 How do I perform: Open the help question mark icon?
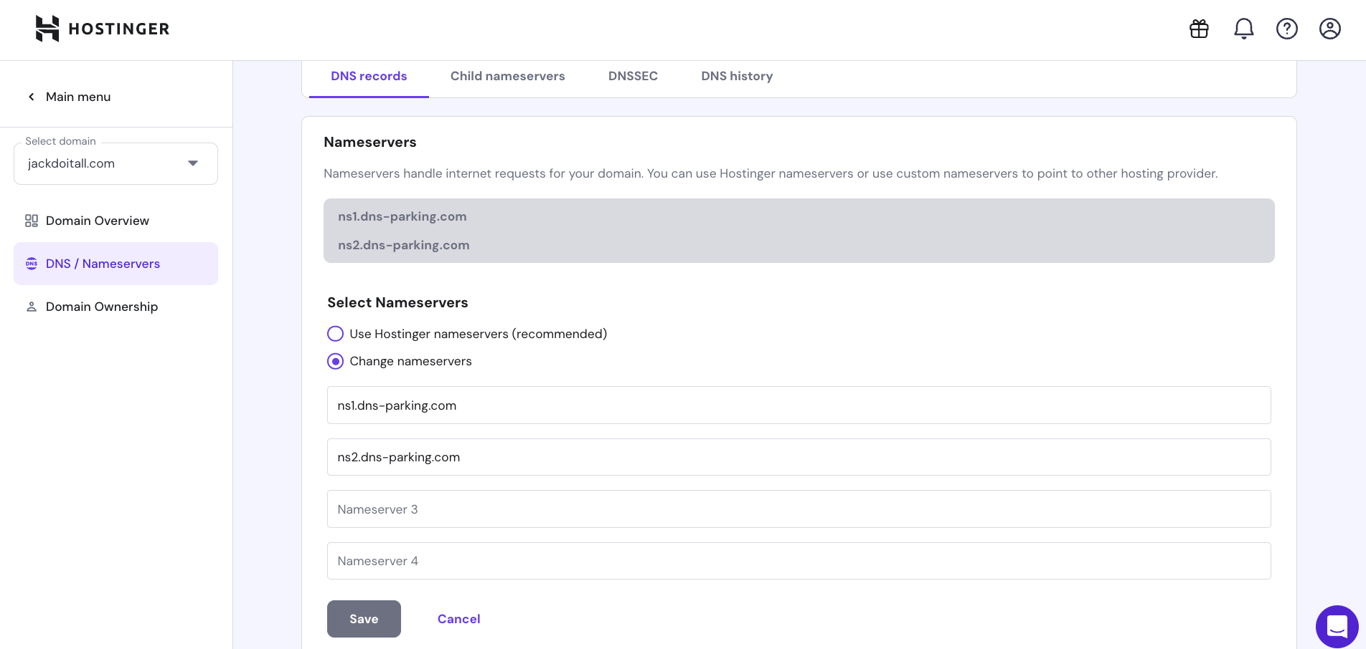[1286, 29]
